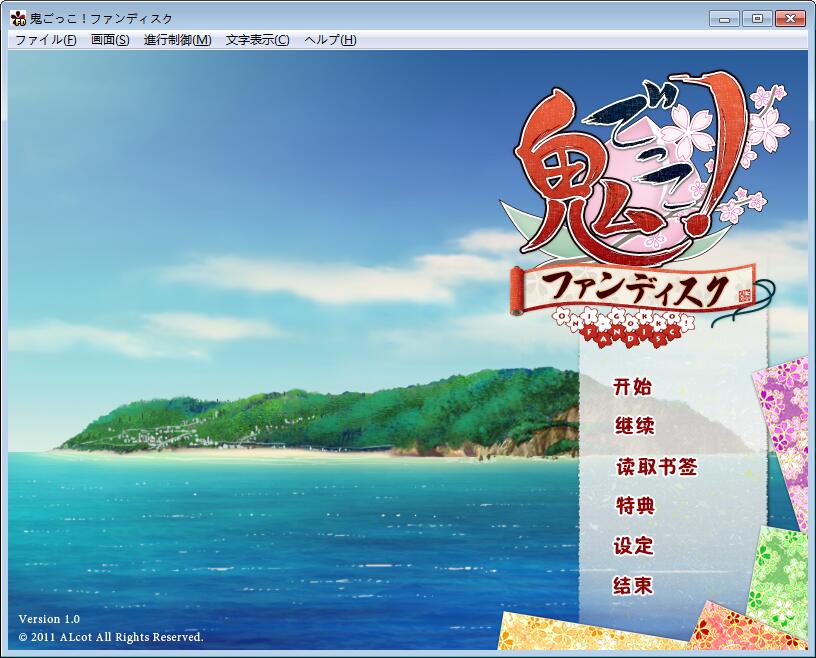Click the © 2011 ALcot copyright text
Image resolution: width=816 pixels, height=658 pixels.
pos(111,637)
